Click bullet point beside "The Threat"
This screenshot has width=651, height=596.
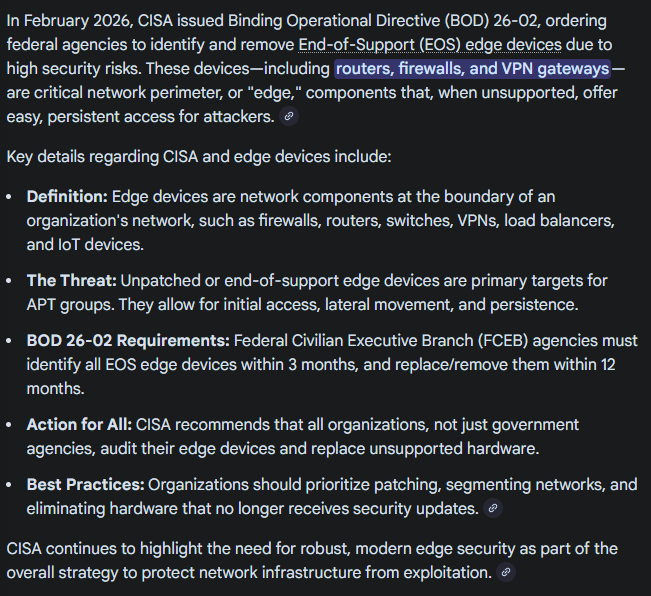coord(9,281)
